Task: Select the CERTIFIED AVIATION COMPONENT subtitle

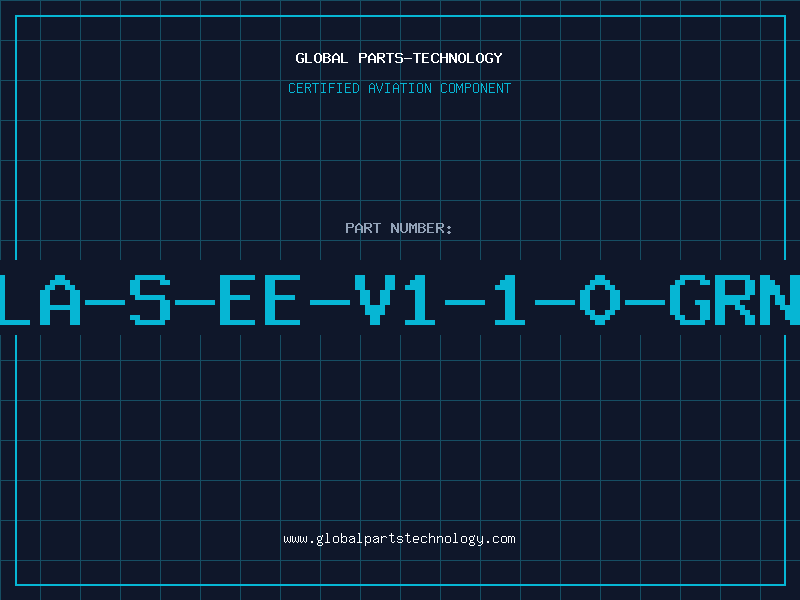Action: click(399, 88)
